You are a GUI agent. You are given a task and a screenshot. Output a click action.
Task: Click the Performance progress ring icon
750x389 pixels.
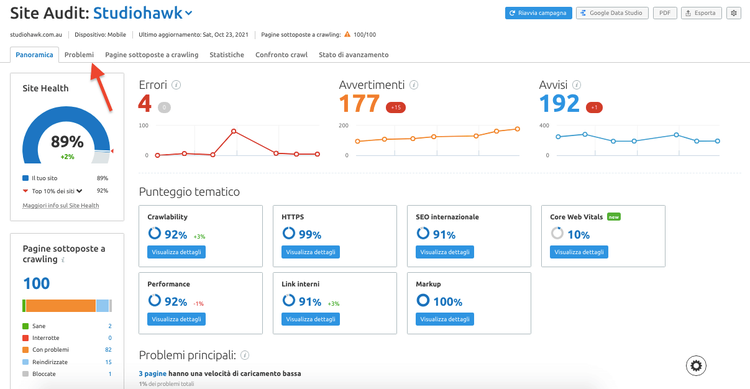coord(154,300)
